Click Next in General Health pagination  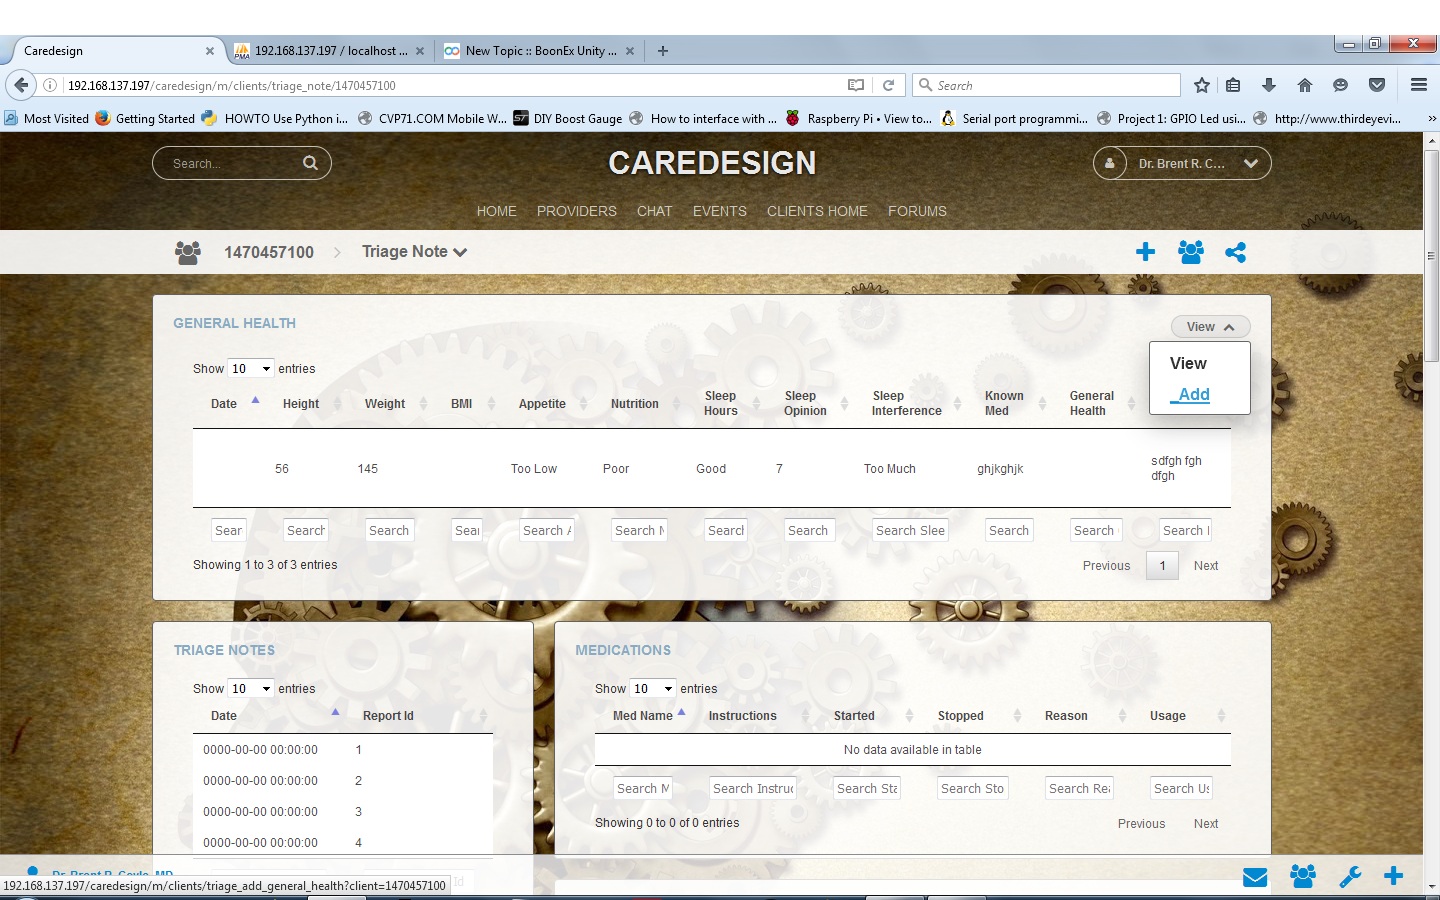point(1205,566)
